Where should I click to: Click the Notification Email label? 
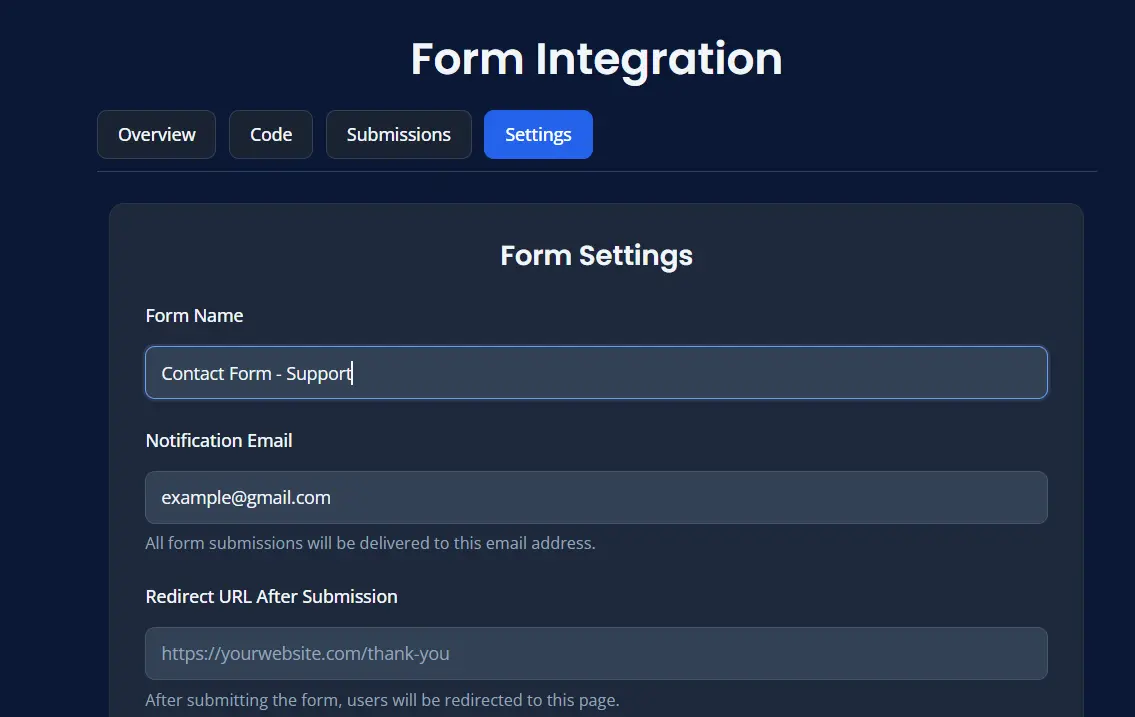[x=218, y=440]
